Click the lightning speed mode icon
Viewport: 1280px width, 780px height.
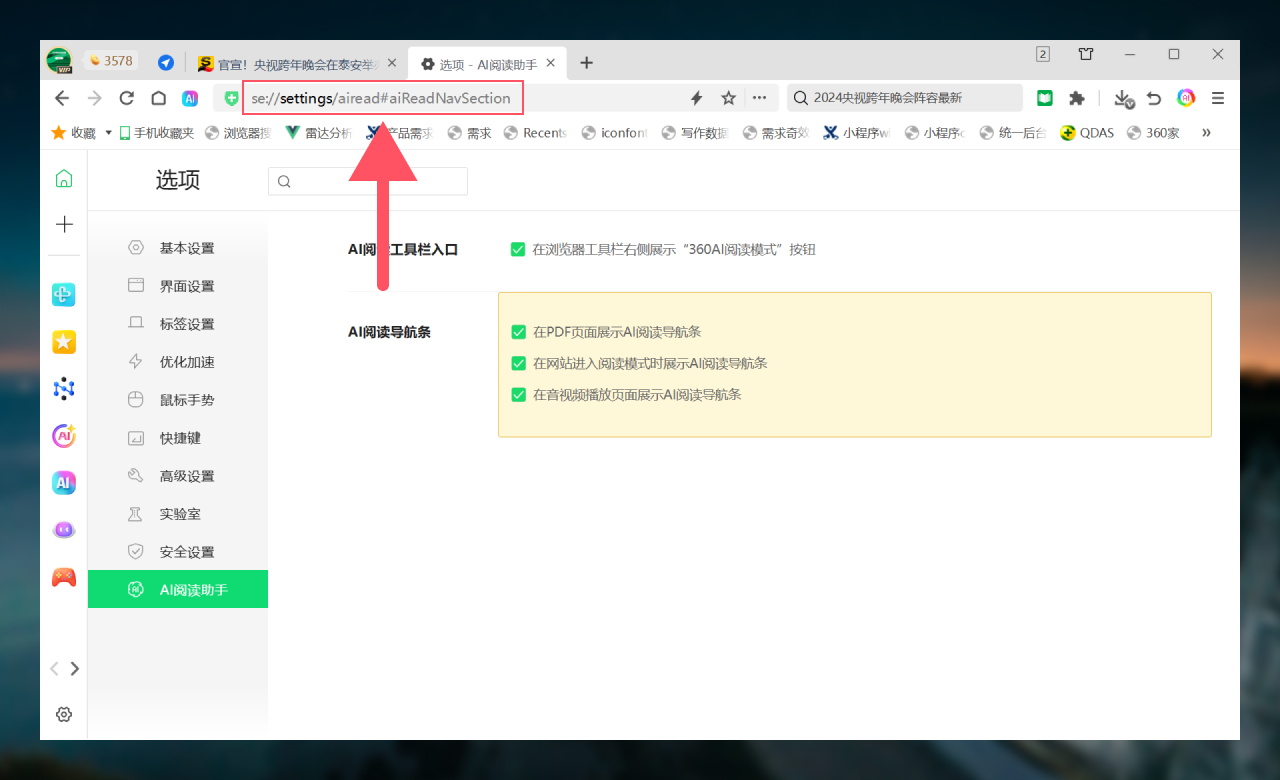point(697,98)
